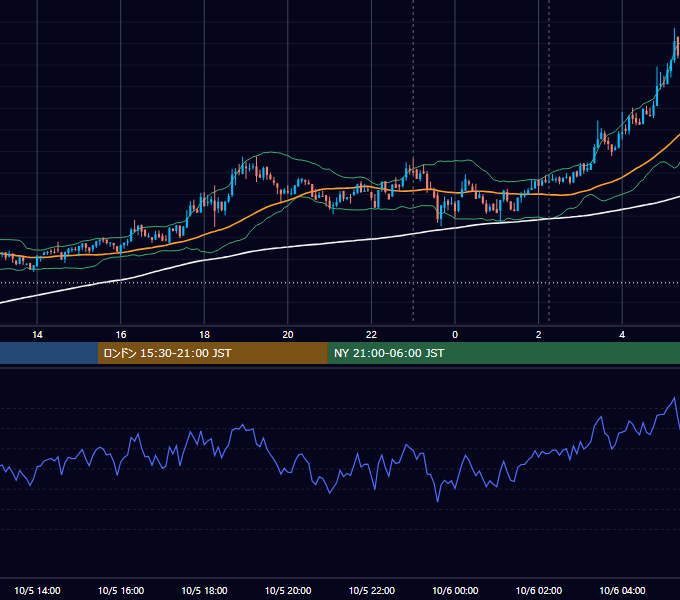
Task: Click the 10/5 22:00 time label
Action: coord(372,590)
